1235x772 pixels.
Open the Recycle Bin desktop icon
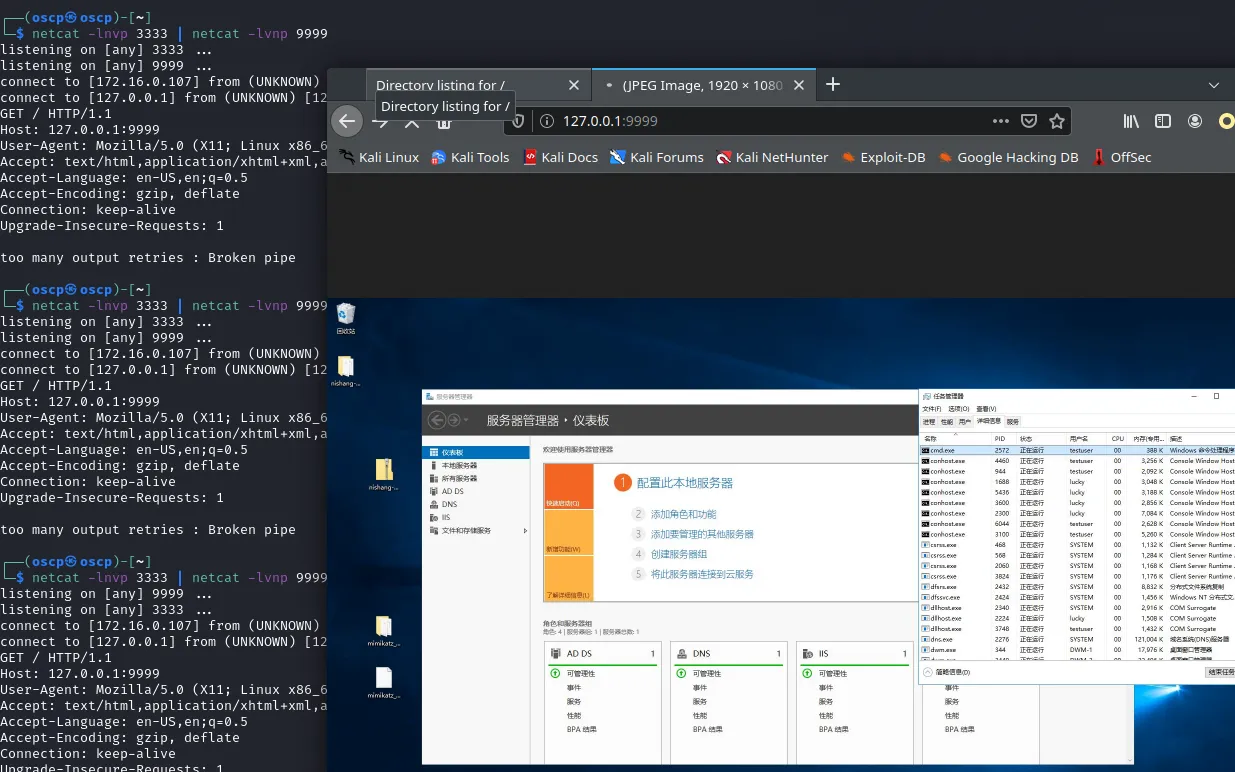[346, 316]
